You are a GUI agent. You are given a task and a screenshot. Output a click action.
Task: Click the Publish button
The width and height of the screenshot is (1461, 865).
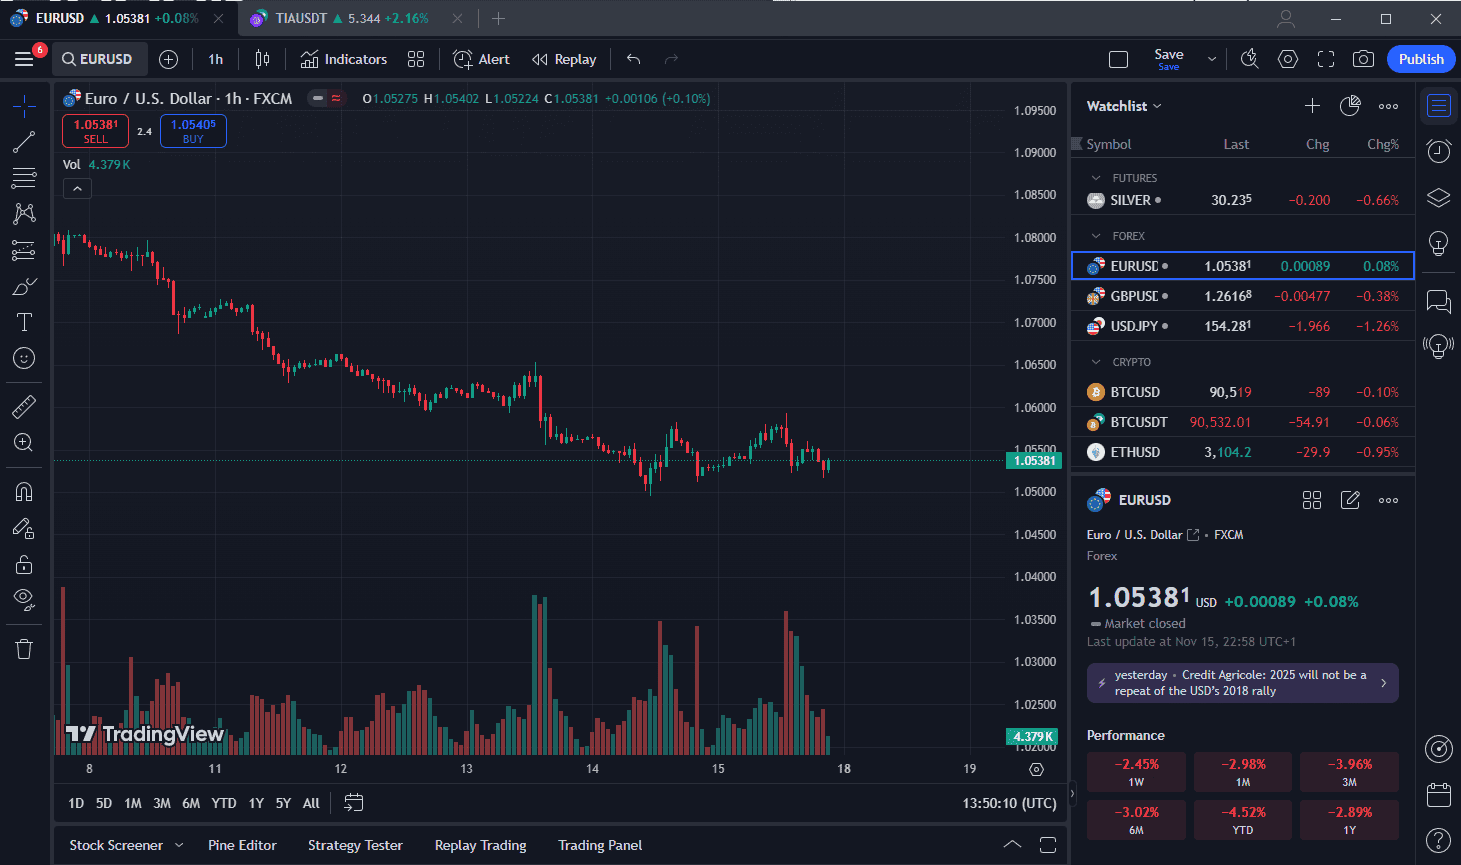click(1420, 59)
